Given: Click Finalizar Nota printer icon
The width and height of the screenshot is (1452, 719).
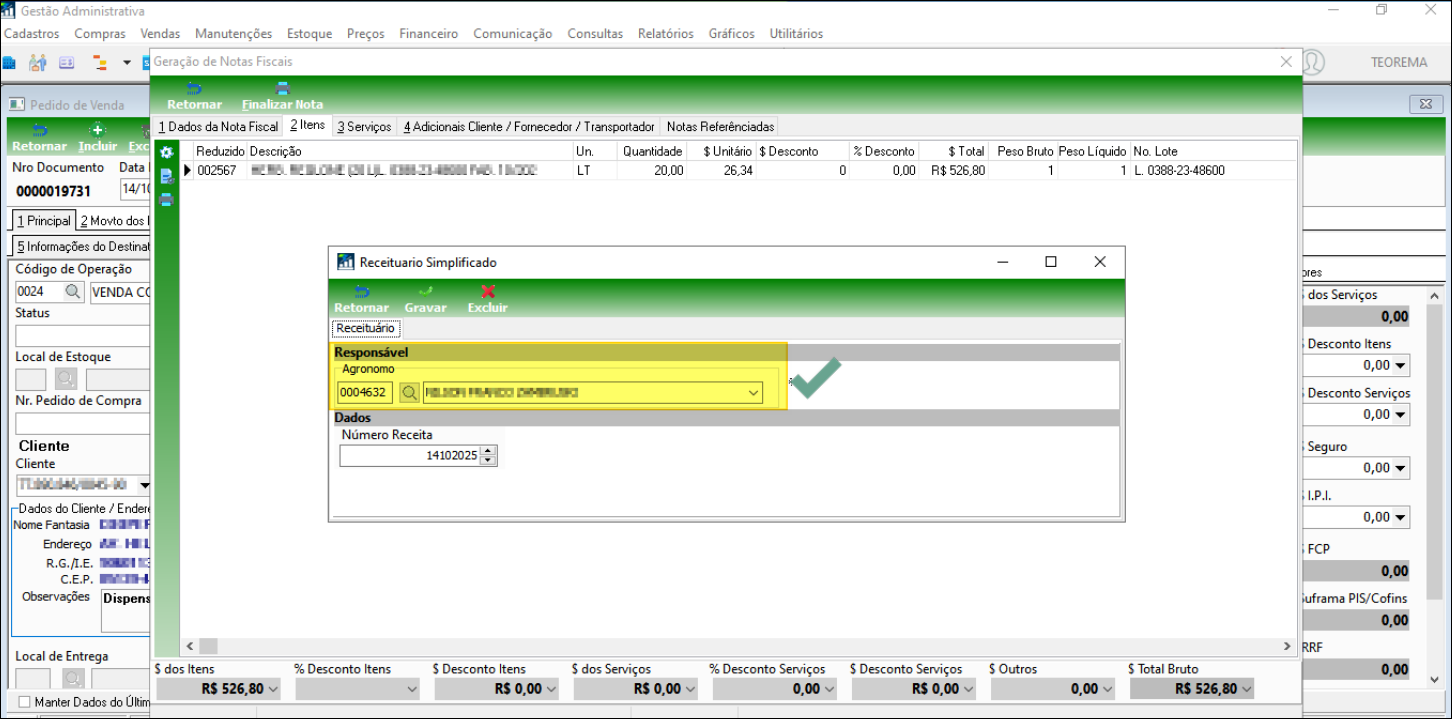Looking at the screenshot, I should pyautogui.click(x=282, y=95).
